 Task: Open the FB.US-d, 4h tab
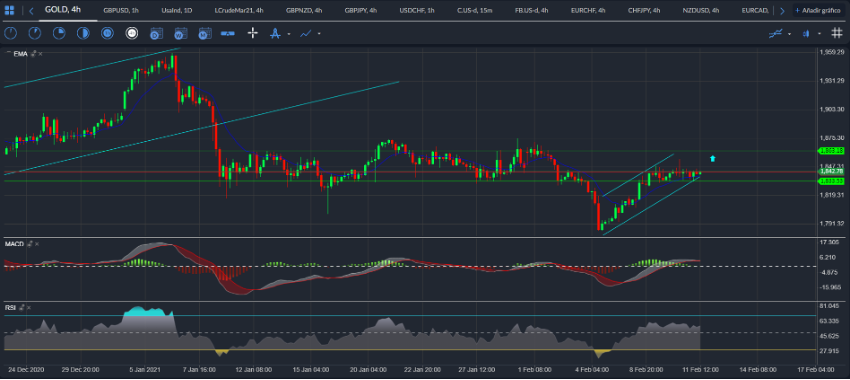point(532,10)
